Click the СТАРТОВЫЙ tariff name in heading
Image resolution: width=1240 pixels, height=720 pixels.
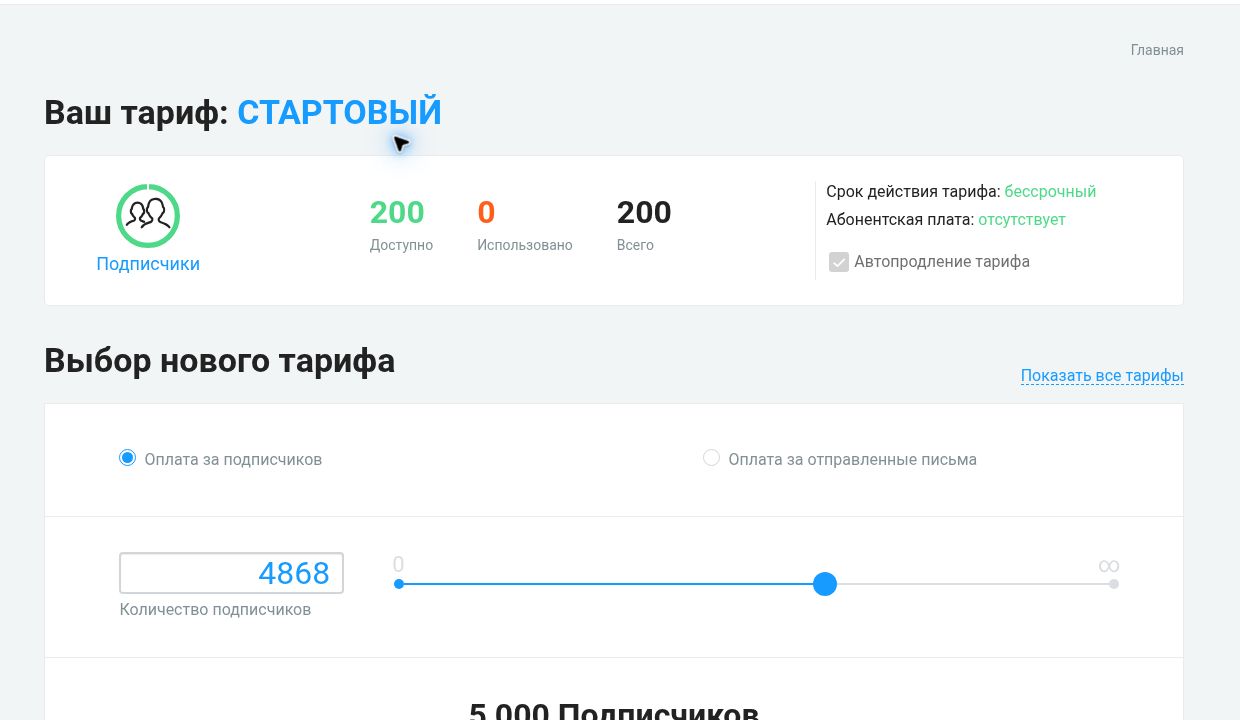point(339,112)
